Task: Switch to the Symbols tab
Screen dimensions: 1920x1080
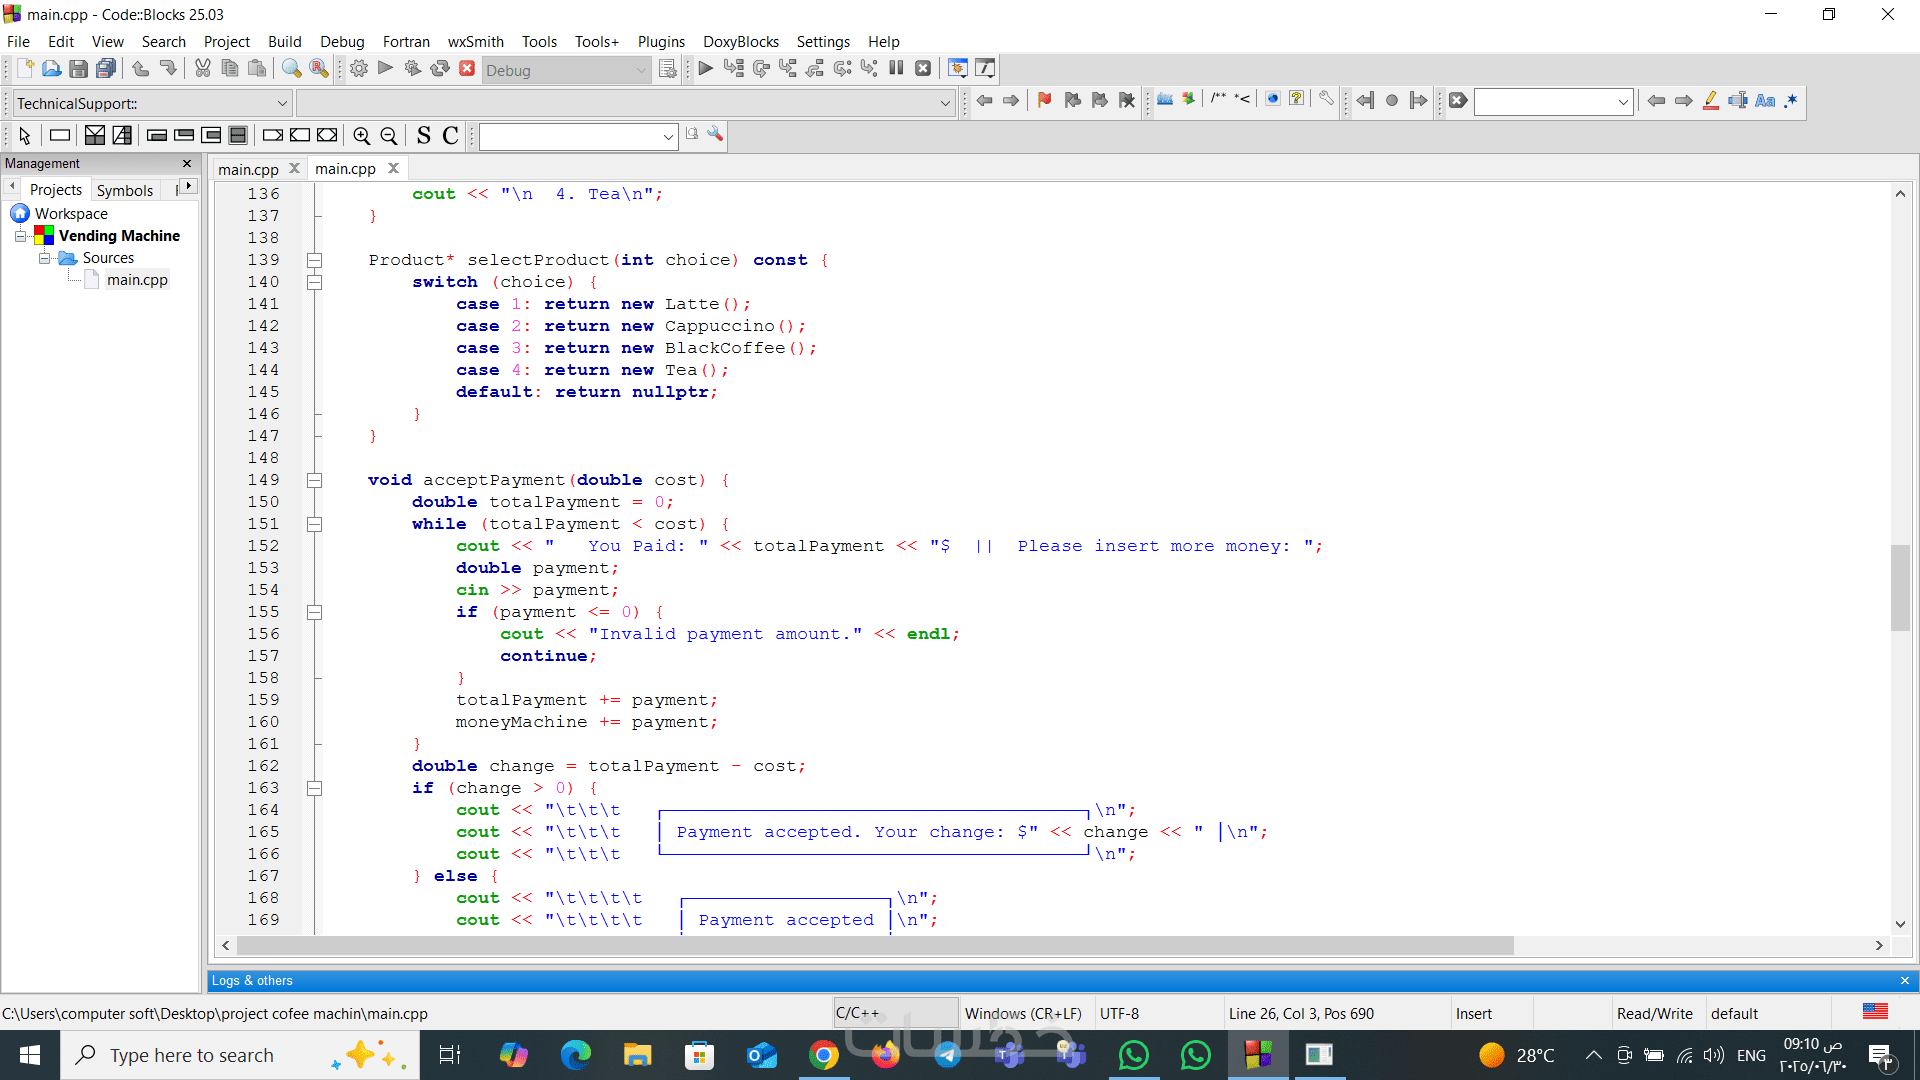Action: tap(125, 190)
